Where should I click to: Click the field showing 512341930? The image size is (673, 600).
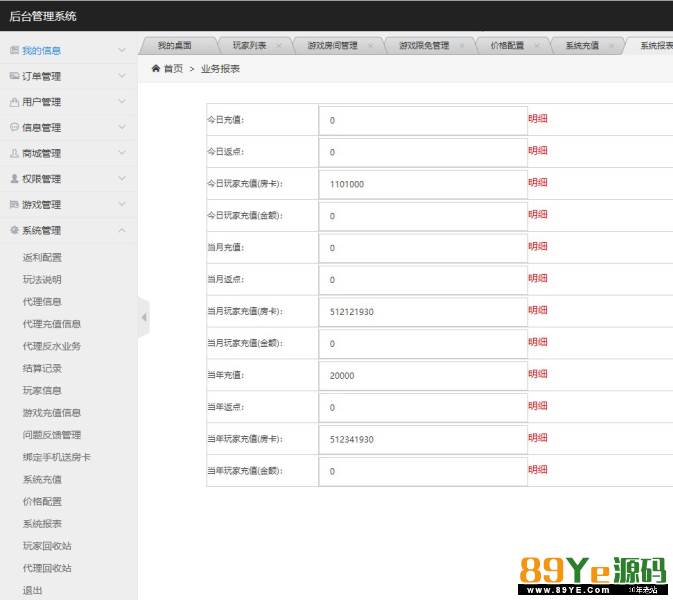pyautogui.click(x=423, y=439)
